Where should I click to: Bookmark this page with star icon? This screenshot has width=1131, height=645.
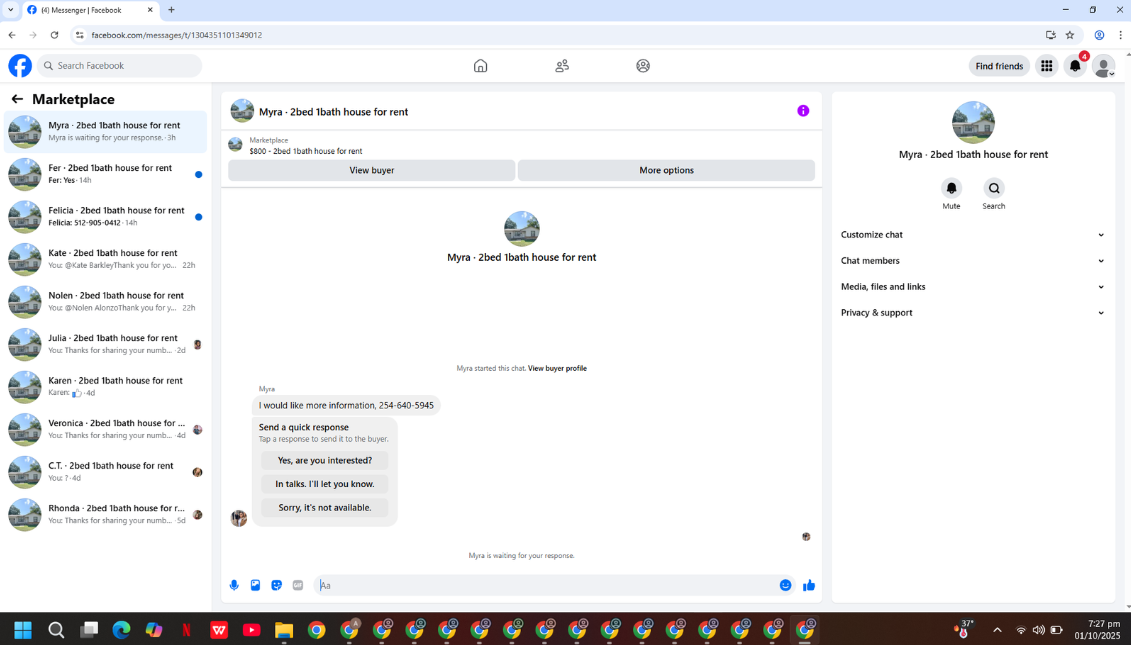(1070, 35)
